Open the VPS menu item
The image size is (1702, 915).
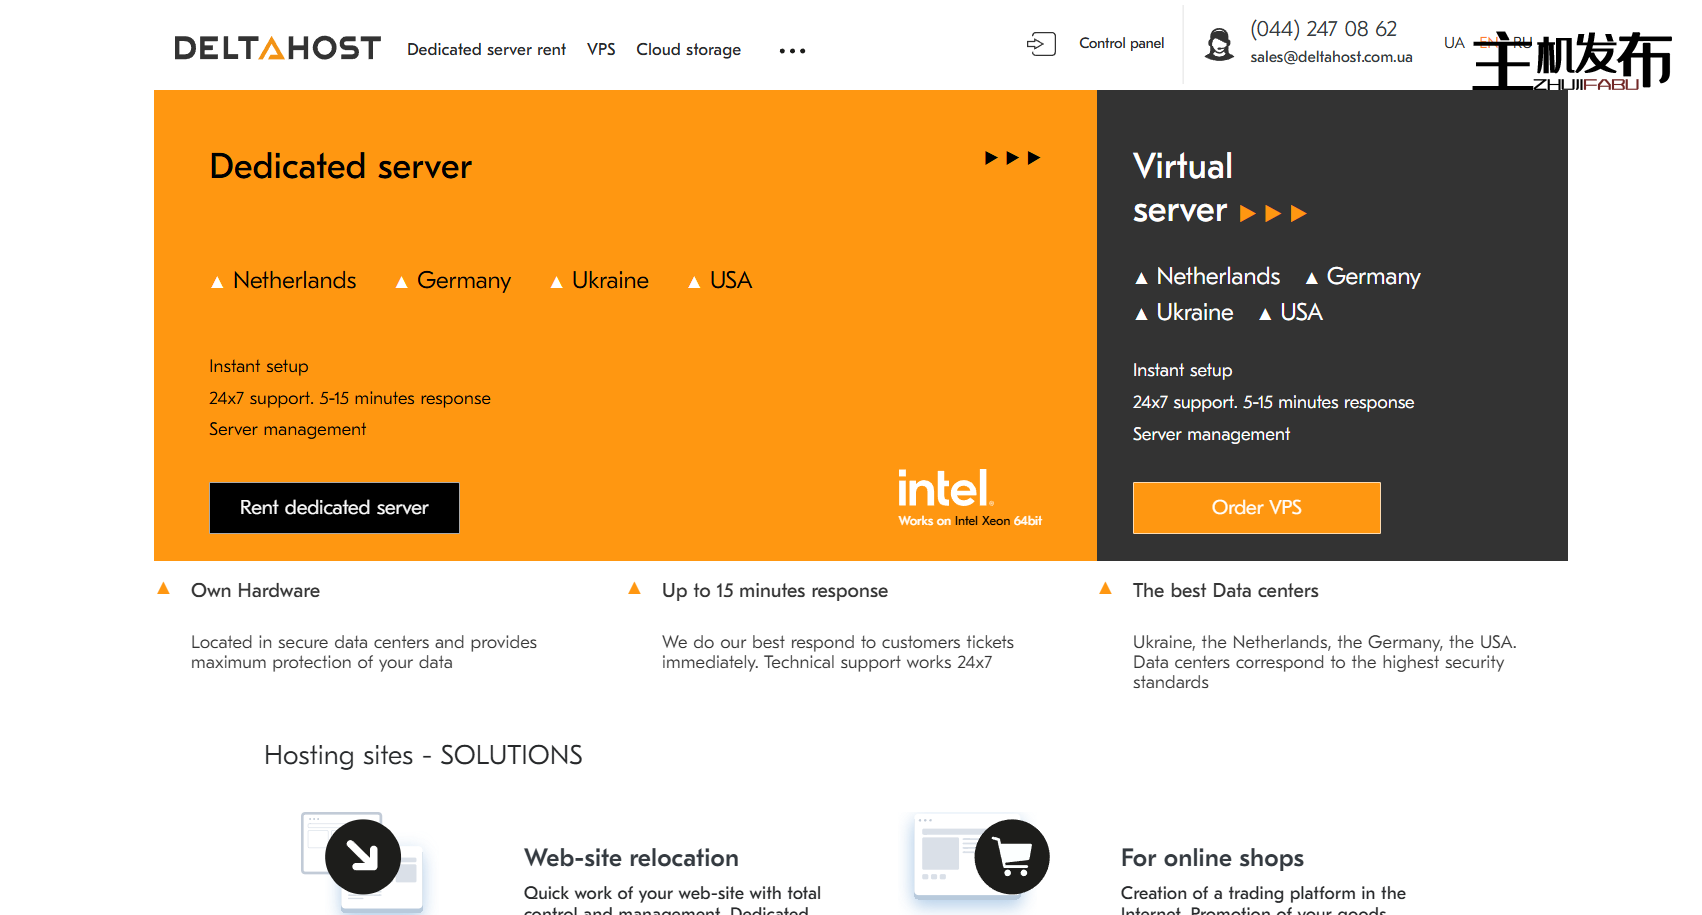click(x=601, y=50)
